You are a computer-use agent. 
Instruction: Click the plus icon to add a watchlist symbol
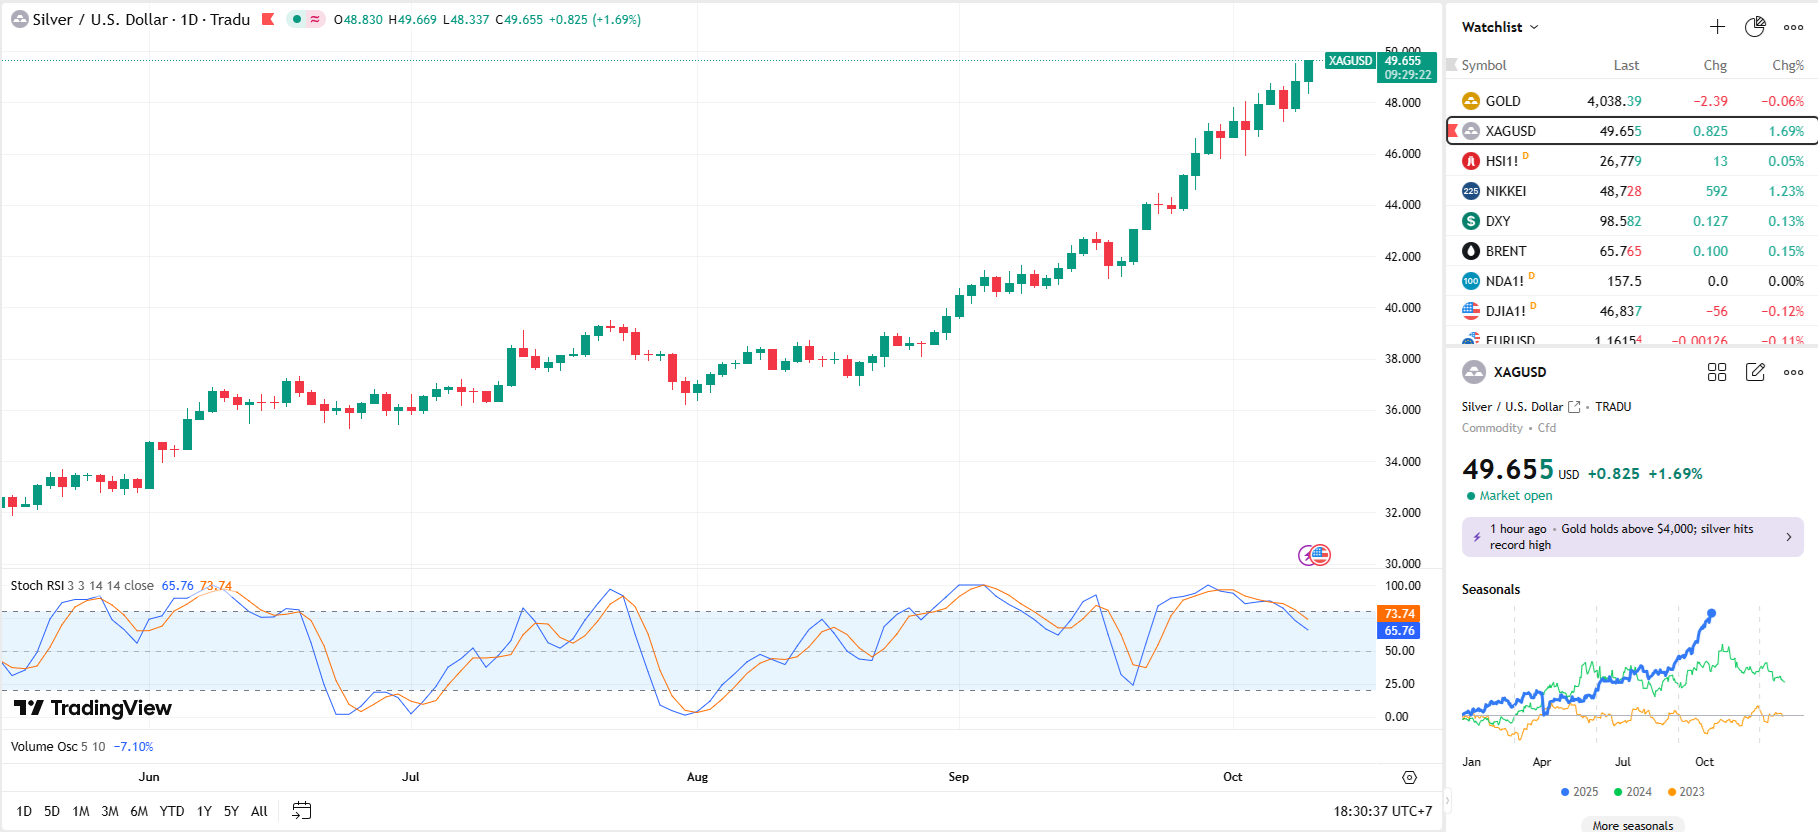(1717, 27)
